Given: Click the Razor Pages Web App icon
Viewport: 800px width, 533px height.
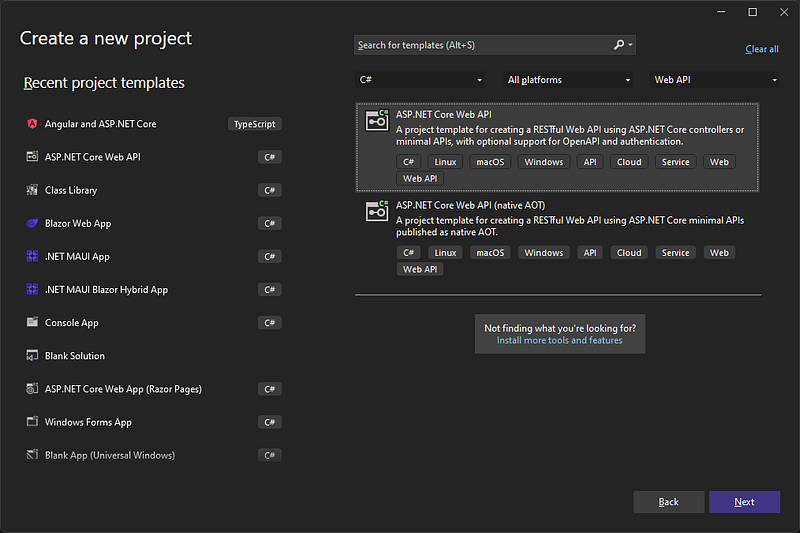Looking at the screenshot, I should click(x=32, y=389).
